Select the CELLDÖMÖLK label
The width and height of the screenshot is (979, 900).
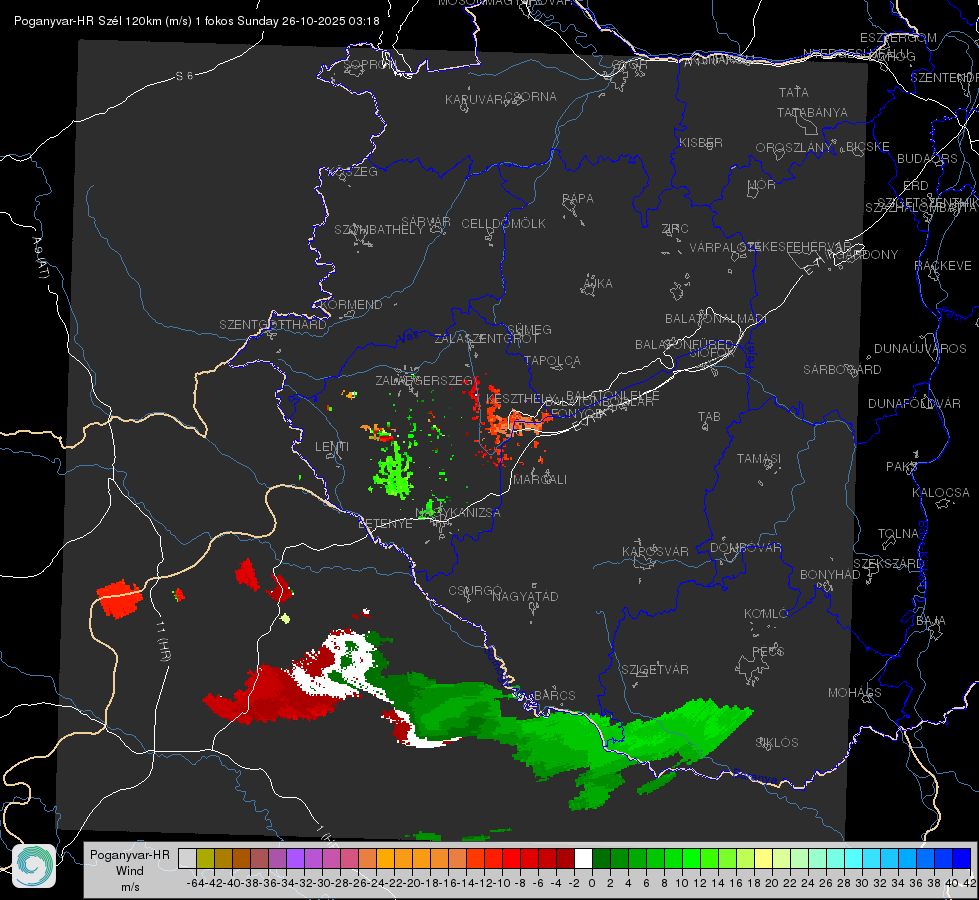(504, 224)
